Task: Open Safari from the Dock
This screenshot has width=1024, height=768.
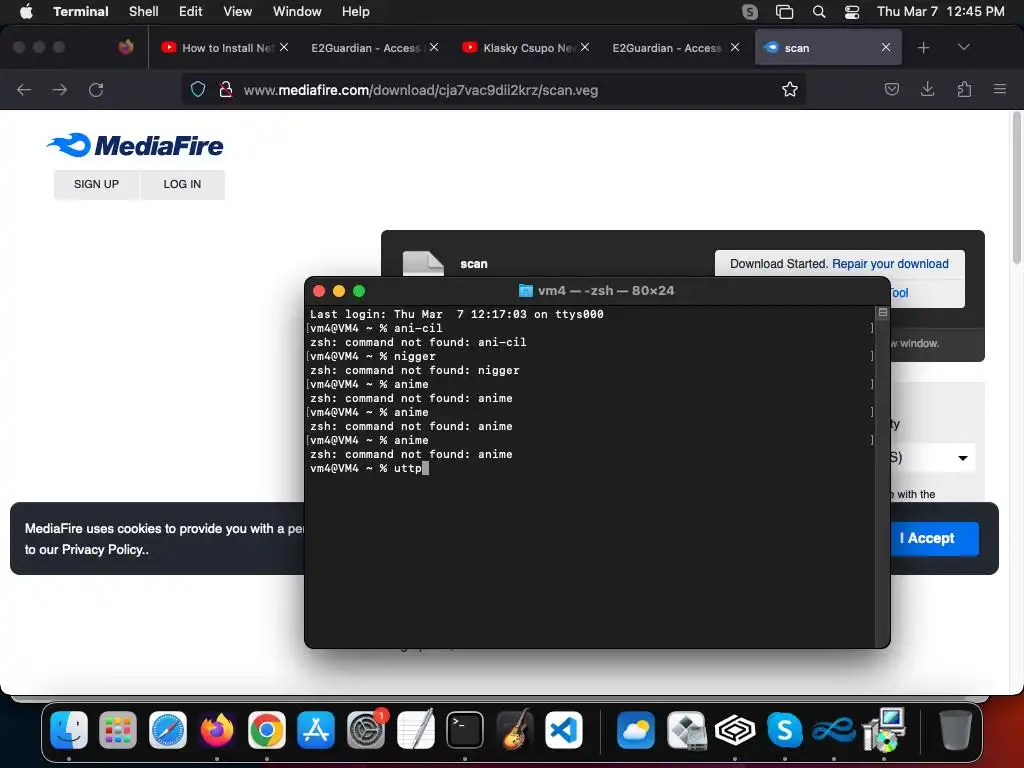Action: pos(168,729)
